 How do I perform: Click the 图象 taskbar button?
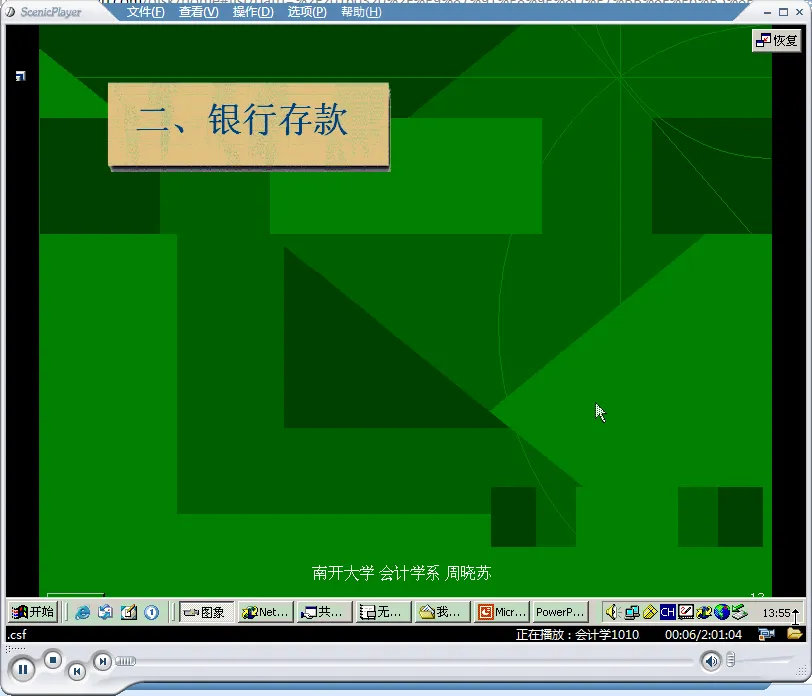click(206, 612)
